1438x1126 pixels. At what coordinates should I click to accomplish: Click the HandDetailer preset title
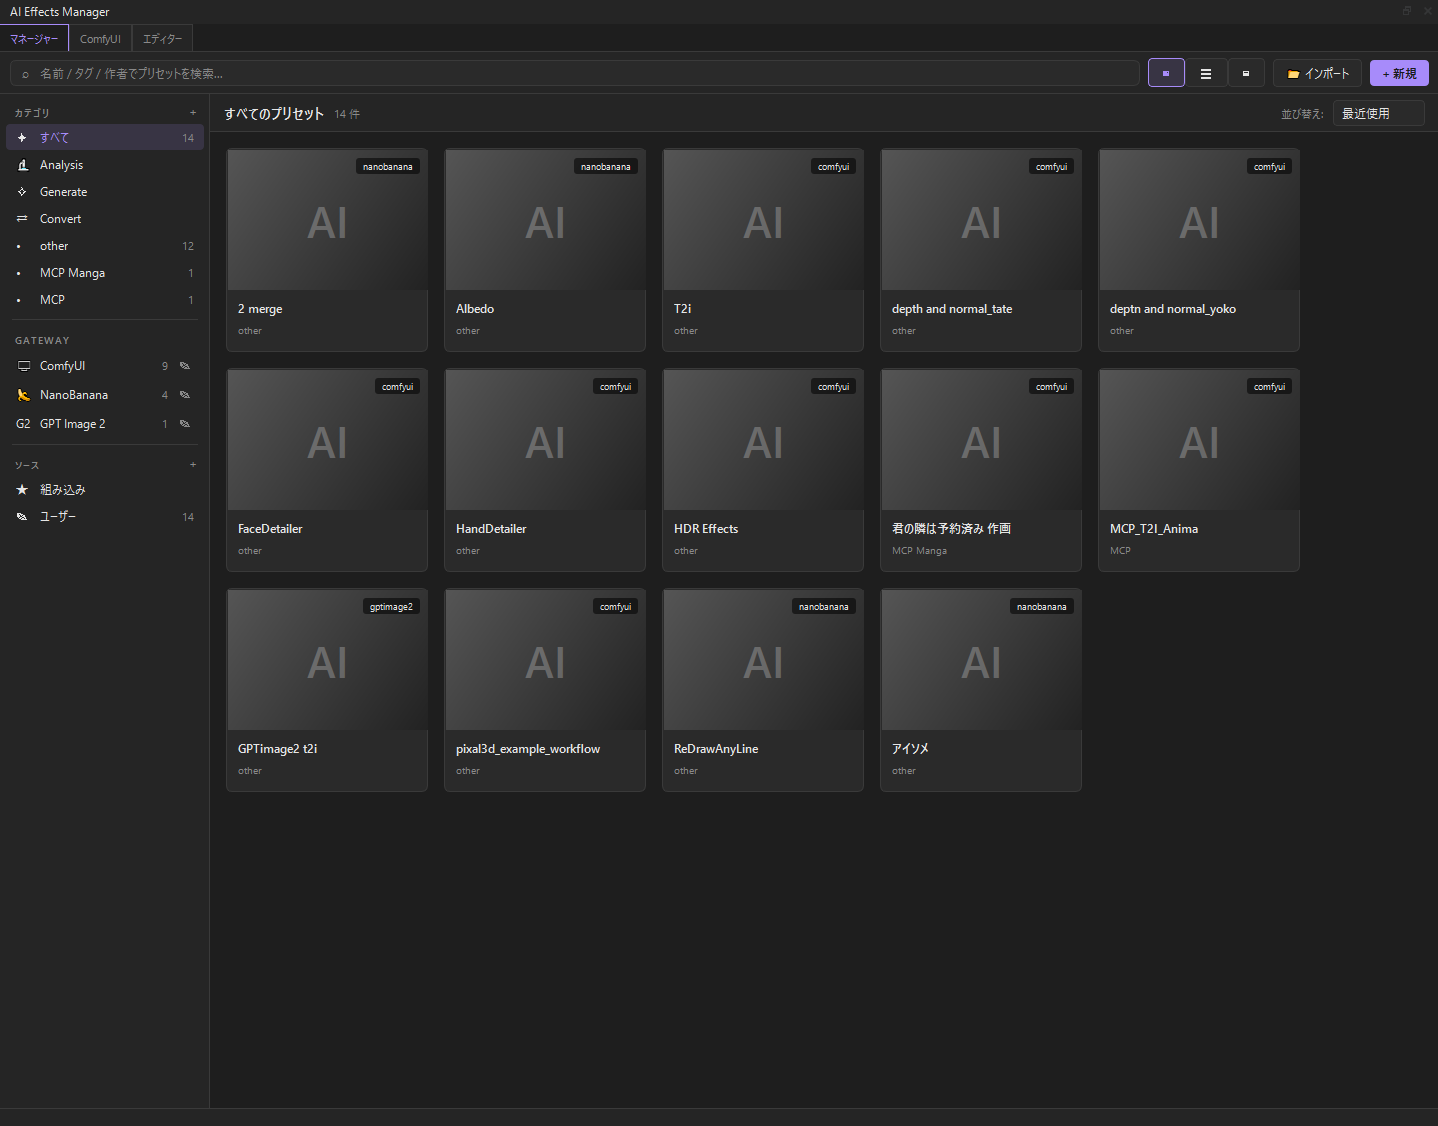491,528
